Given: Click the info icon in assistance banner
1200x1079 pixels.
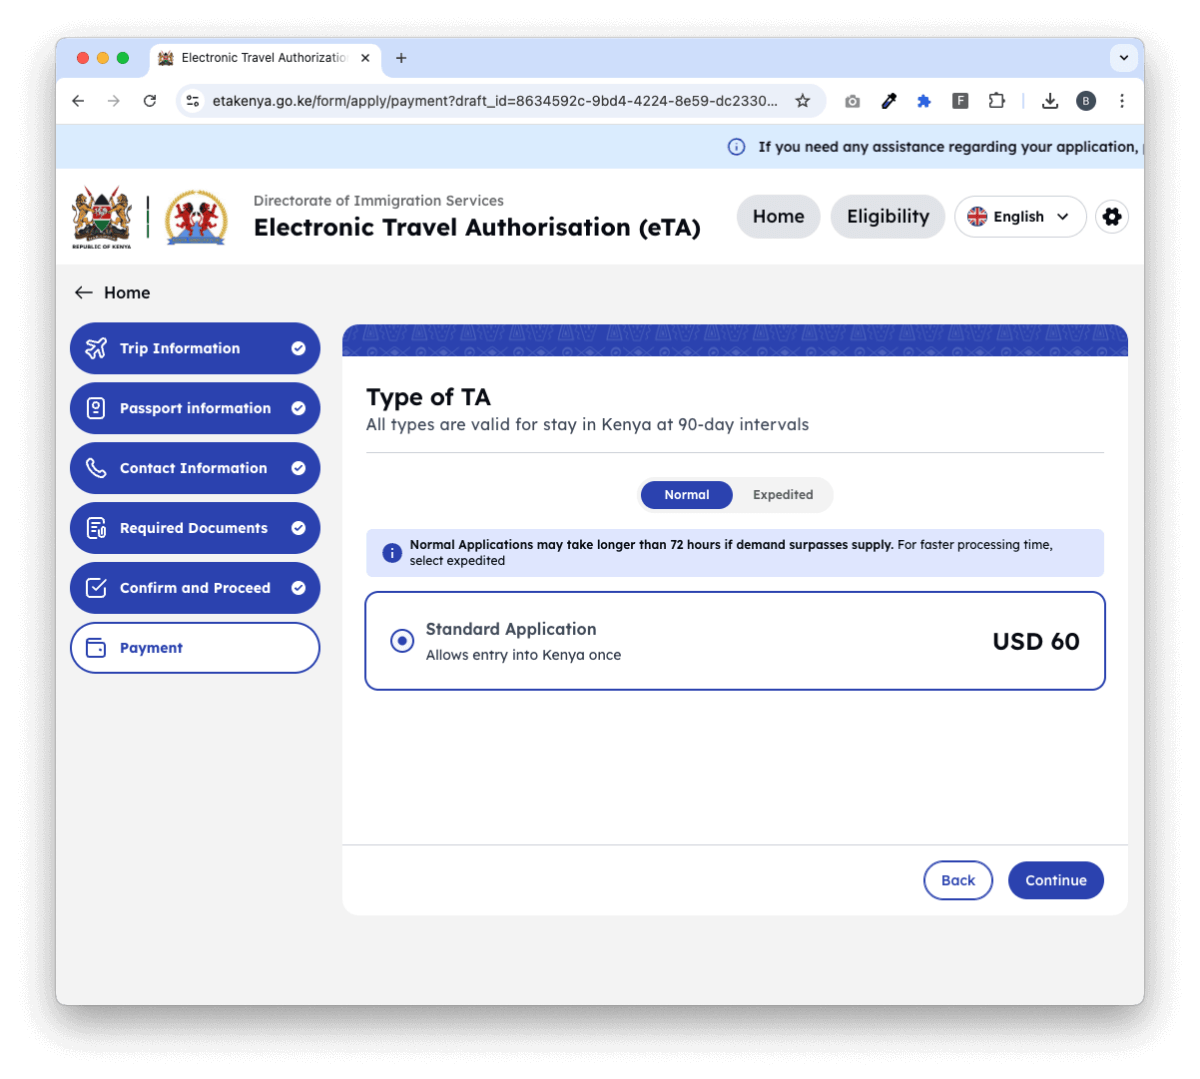Looking at the screenshot, I should tap(736, 147).
